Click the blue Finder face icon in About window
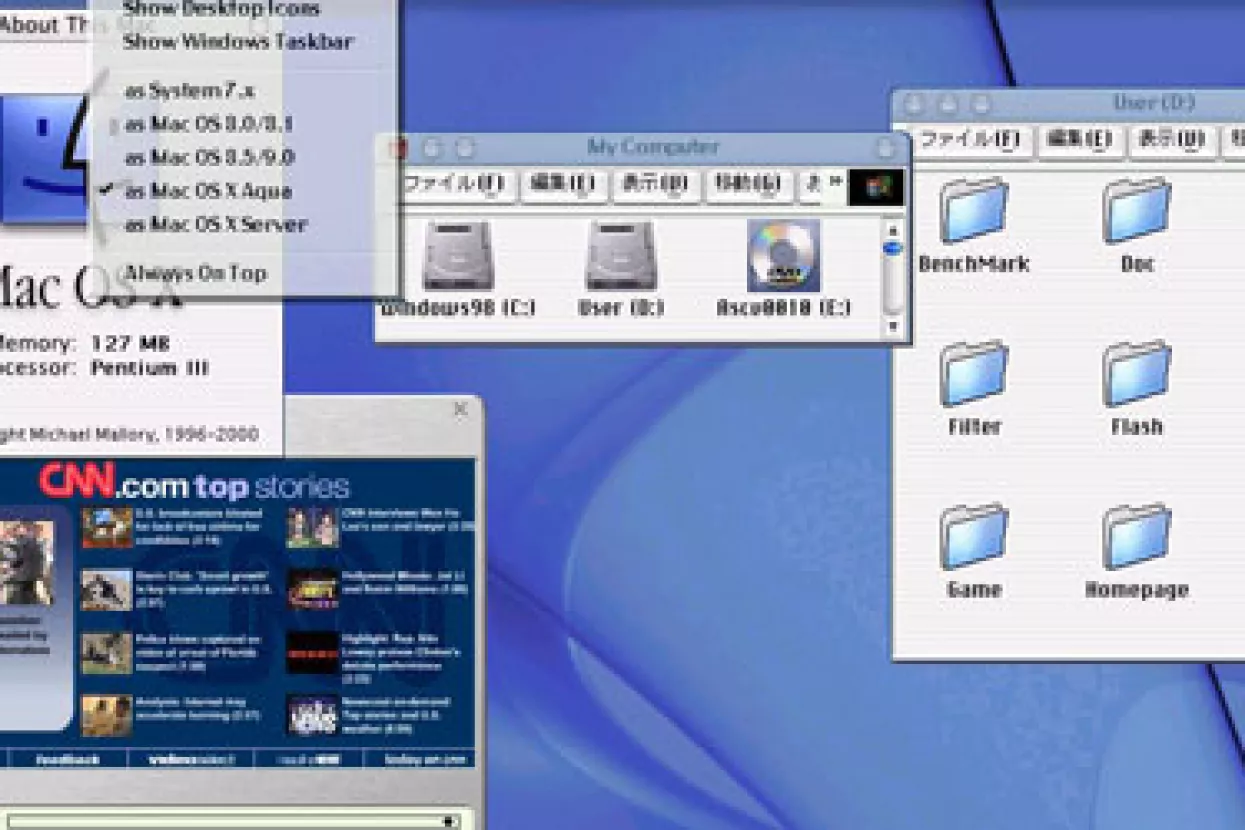The image size is (1245, 830). pos(45,158)
